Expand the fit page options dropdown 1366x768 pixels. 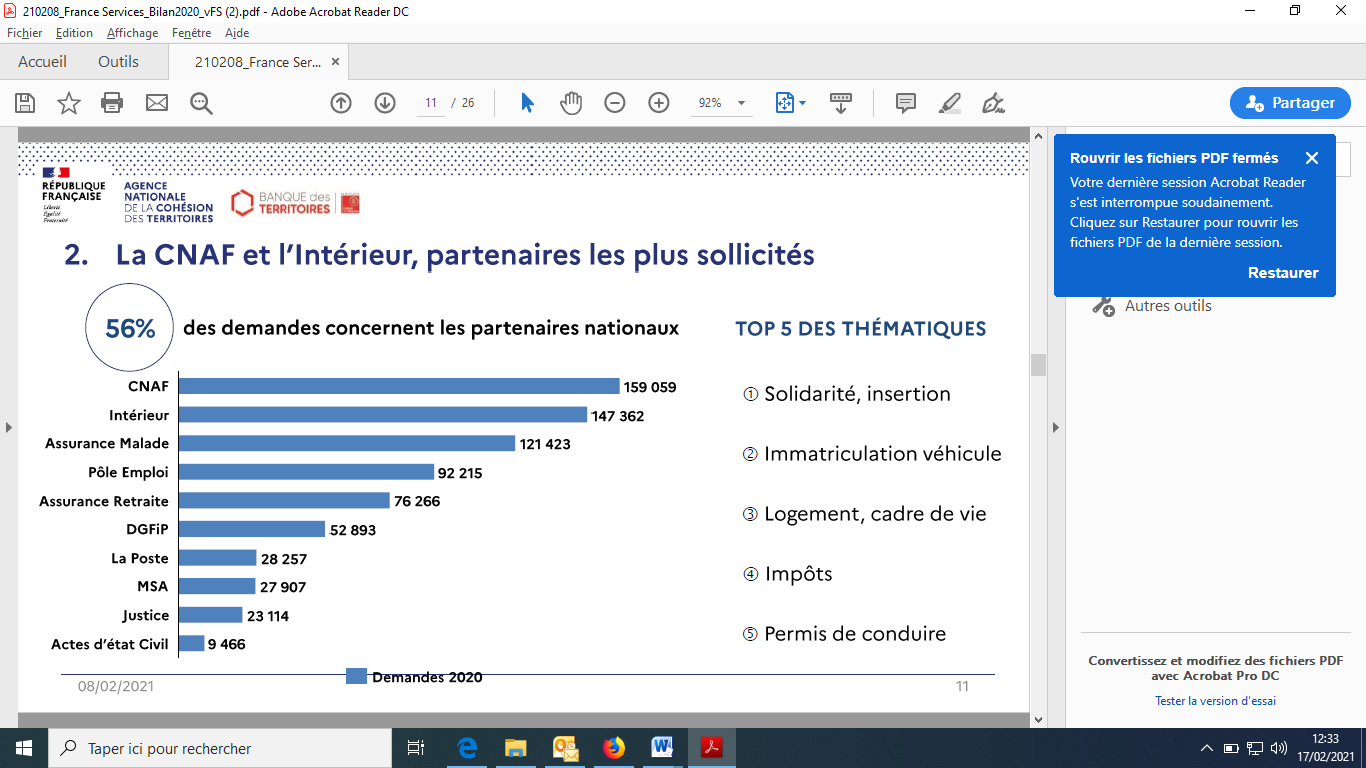click(x=802, y=103)
